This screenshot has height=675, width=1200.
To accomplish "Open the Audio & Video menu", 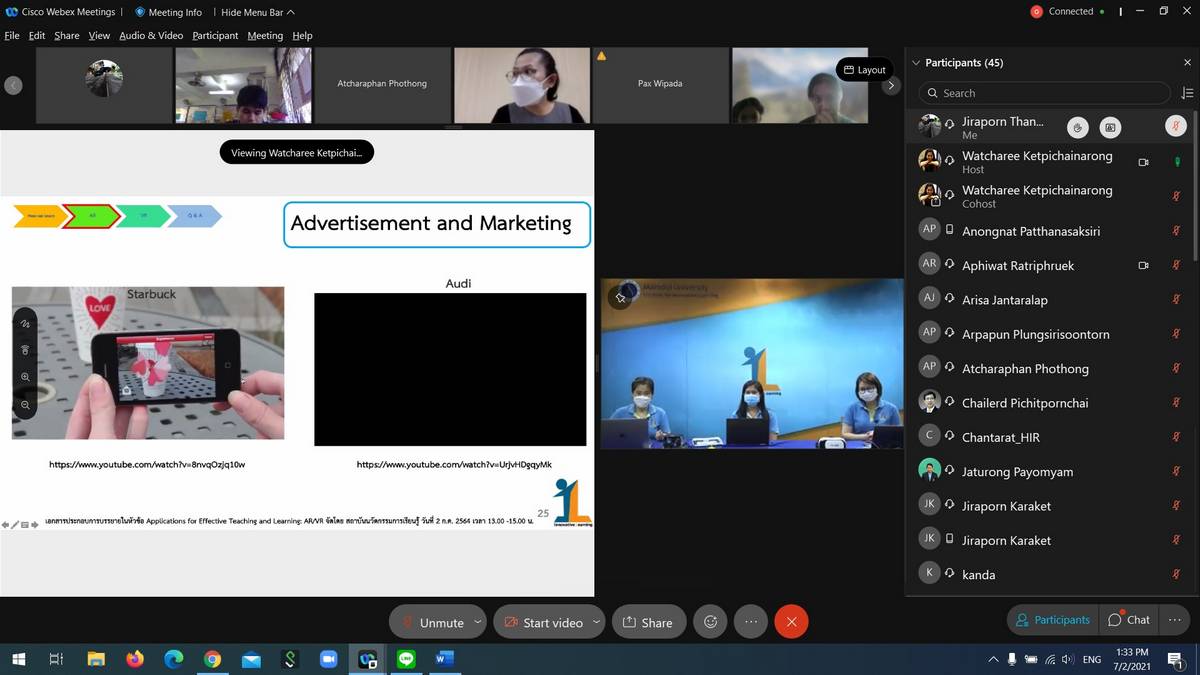I will [x=151, y=35].
